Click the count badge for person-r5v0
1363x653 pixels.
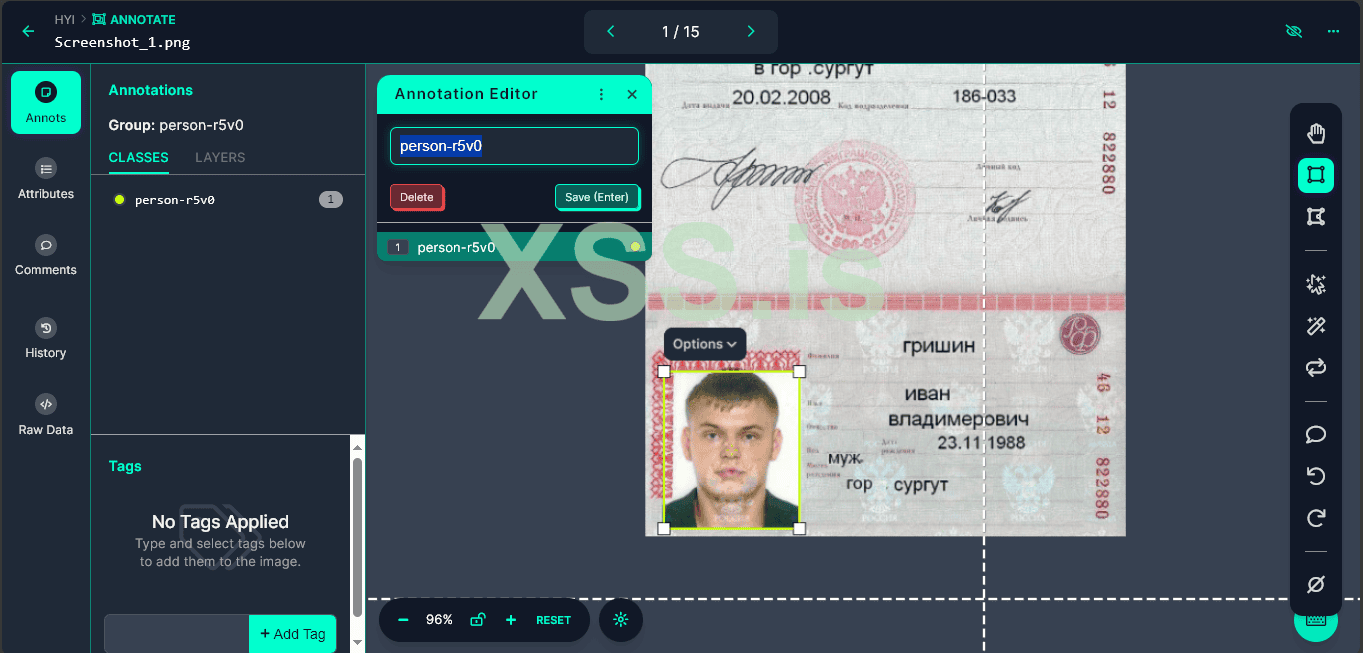pos(331,200)
